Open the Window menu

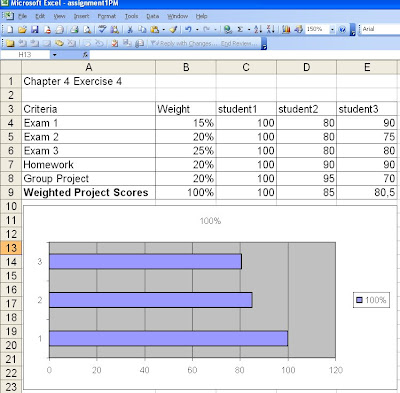(x=177, y=16)
